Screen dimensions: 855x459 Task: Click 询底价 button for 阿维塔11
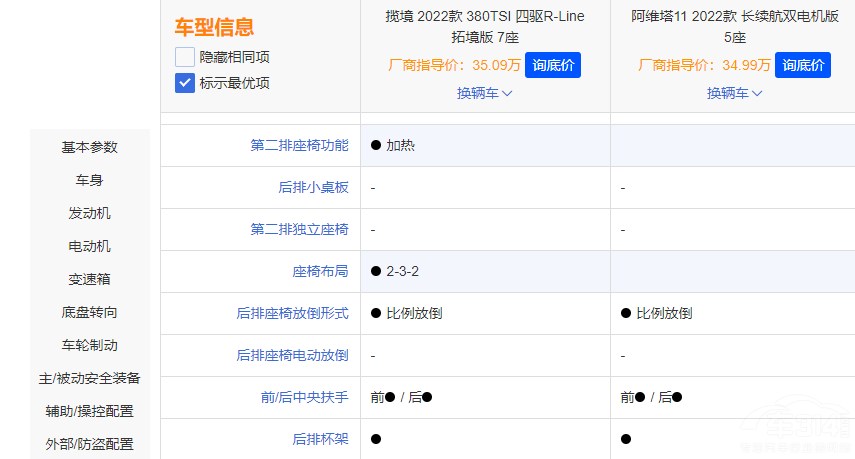click(x=803, y=65)
